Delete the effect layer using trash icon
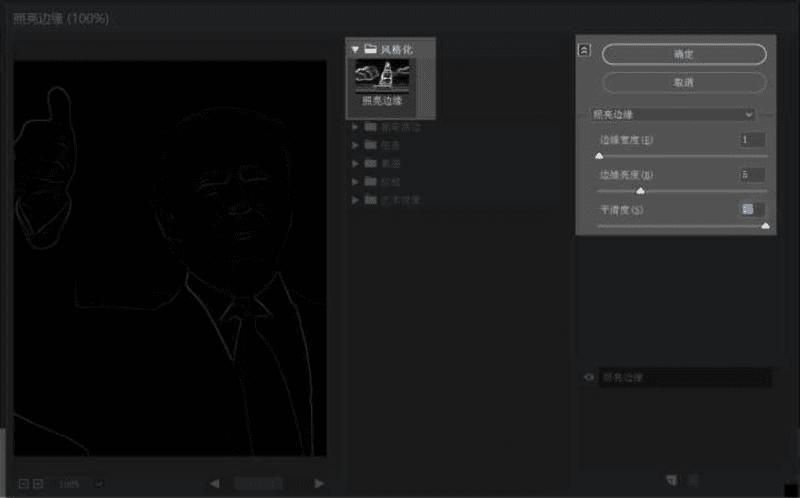 click(693, 480)
